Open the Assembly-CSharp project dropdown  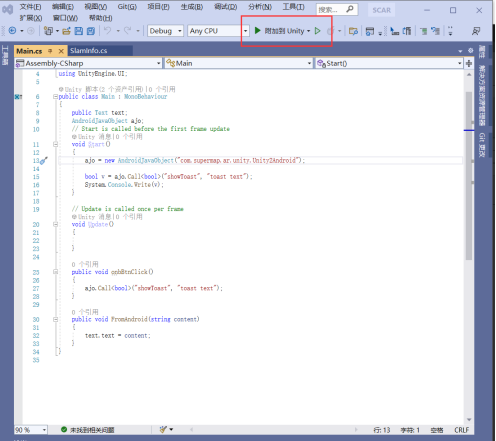88,63
